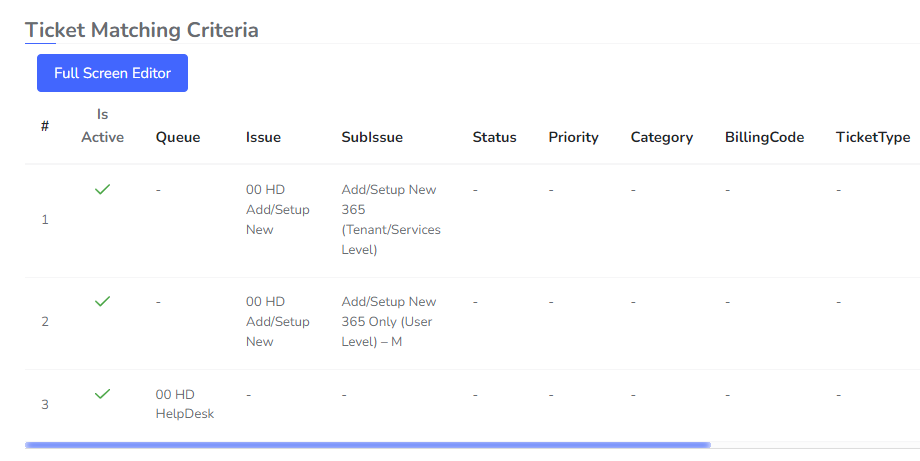
Task: Click the Tenant/Services Level subissue cell in row 1
Action: 390,220
